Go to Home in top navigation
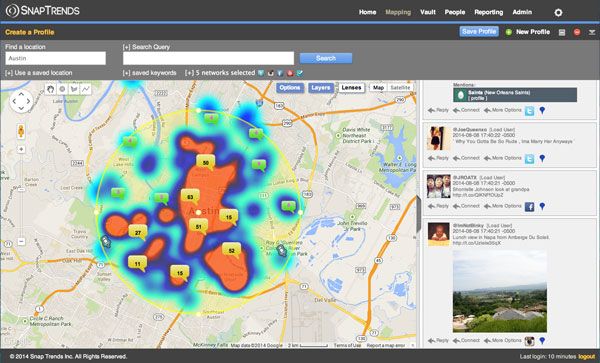600x363 pixels. (367, 12)
